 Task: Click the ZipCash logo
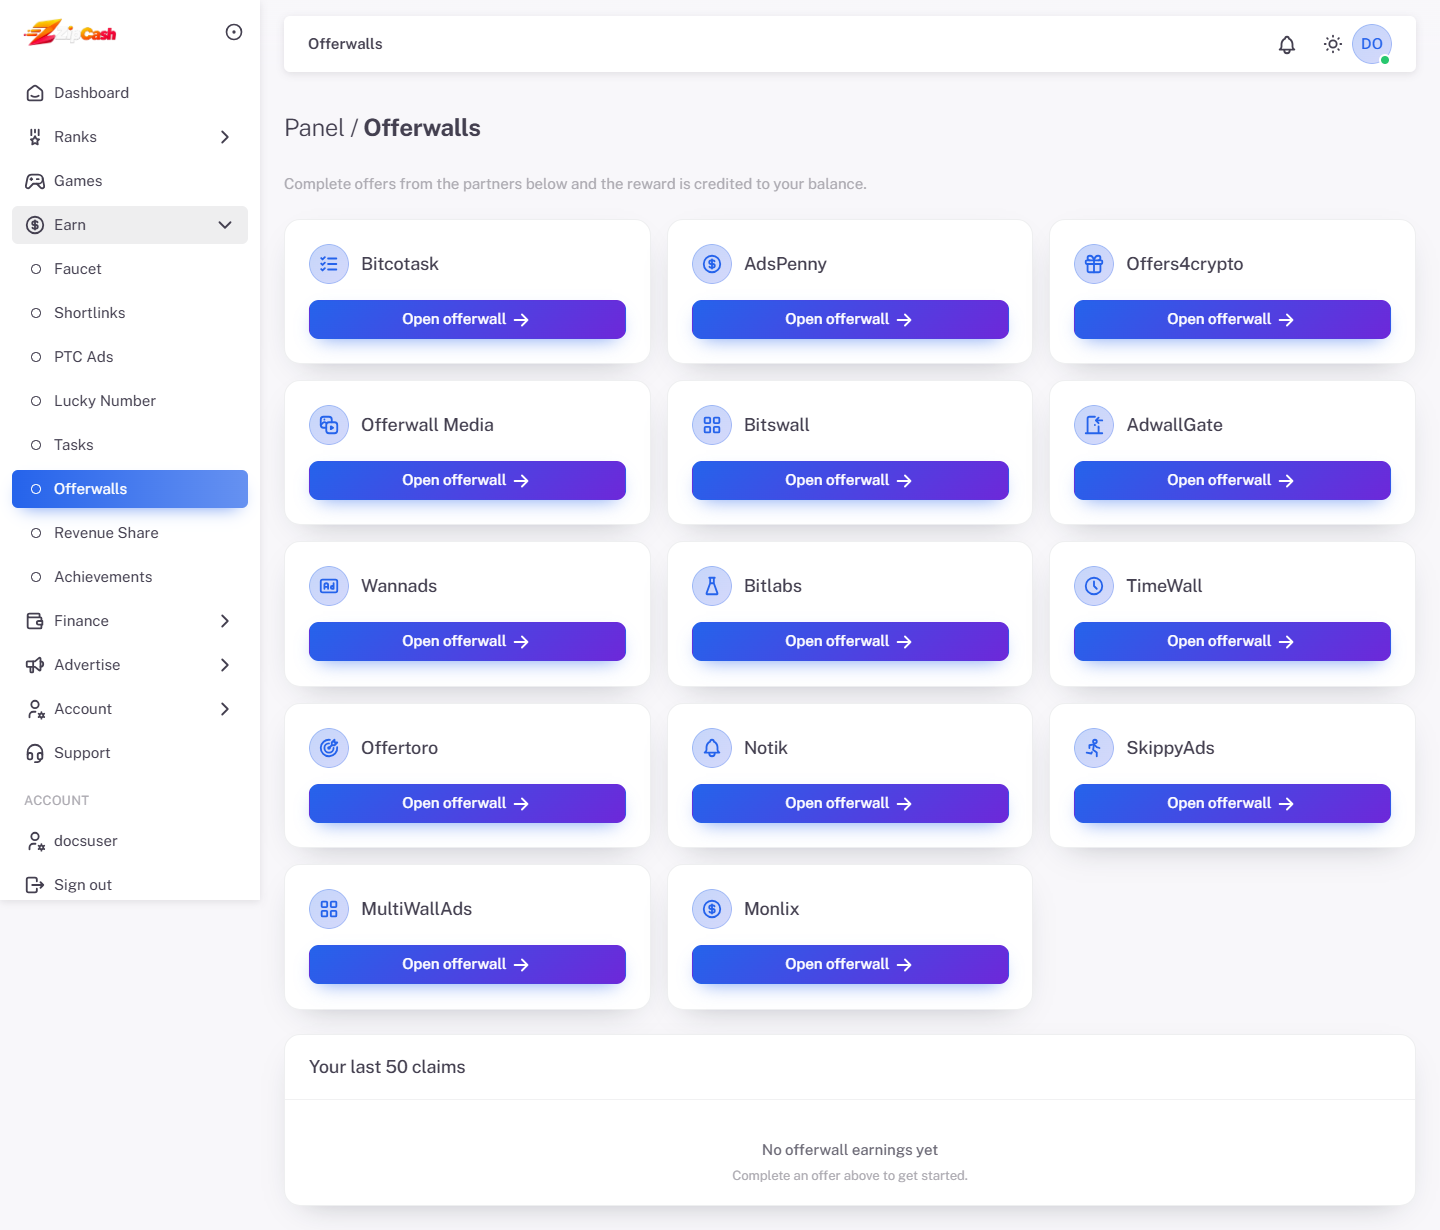point(70,33)
